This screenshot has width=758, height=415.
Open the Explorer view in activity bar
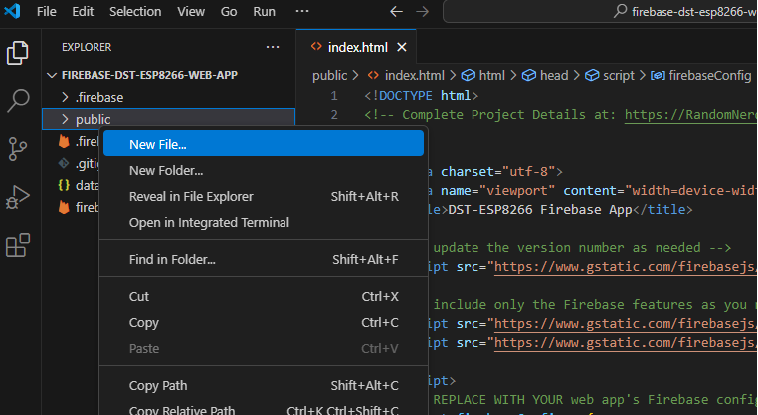point(18,53)
